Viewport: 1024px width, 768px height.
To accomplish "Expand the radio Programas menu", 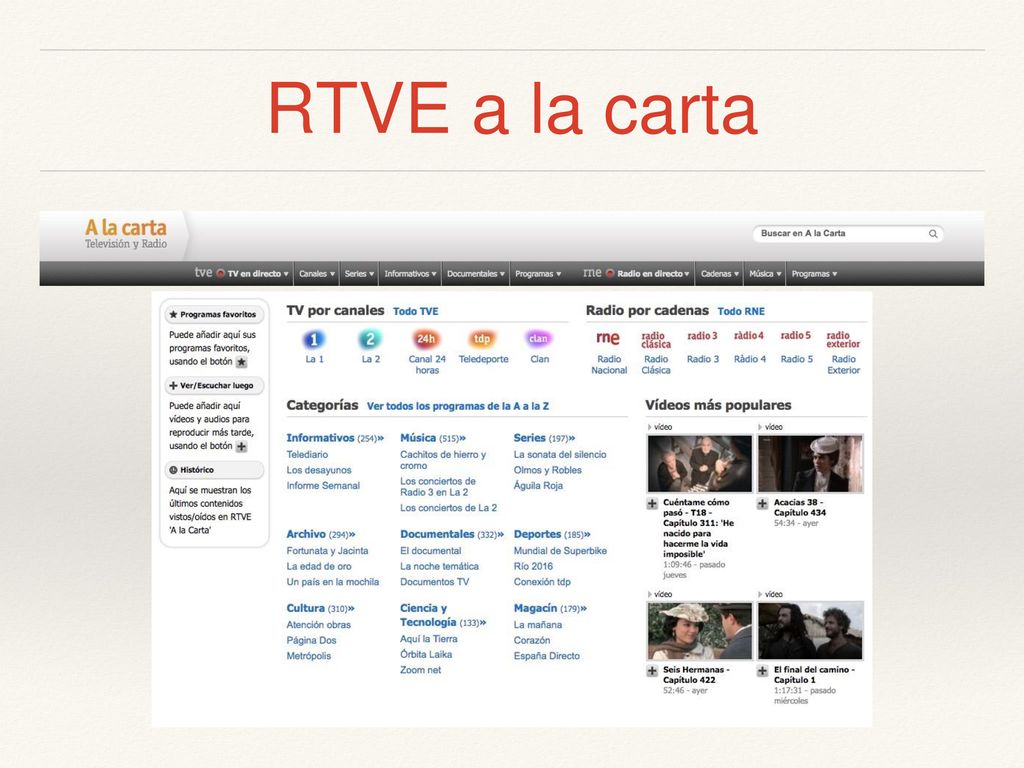I will [x=814, y=274].
